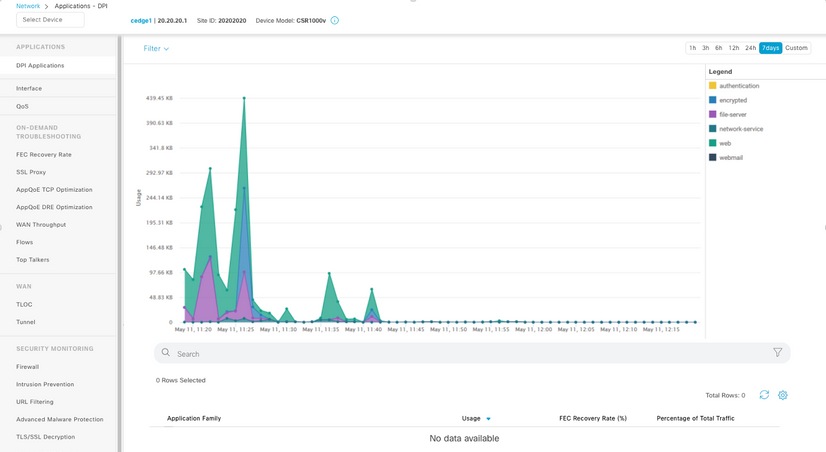Refresh the table with the reload icon
This screenshot has width=826, height=452.
764,395
